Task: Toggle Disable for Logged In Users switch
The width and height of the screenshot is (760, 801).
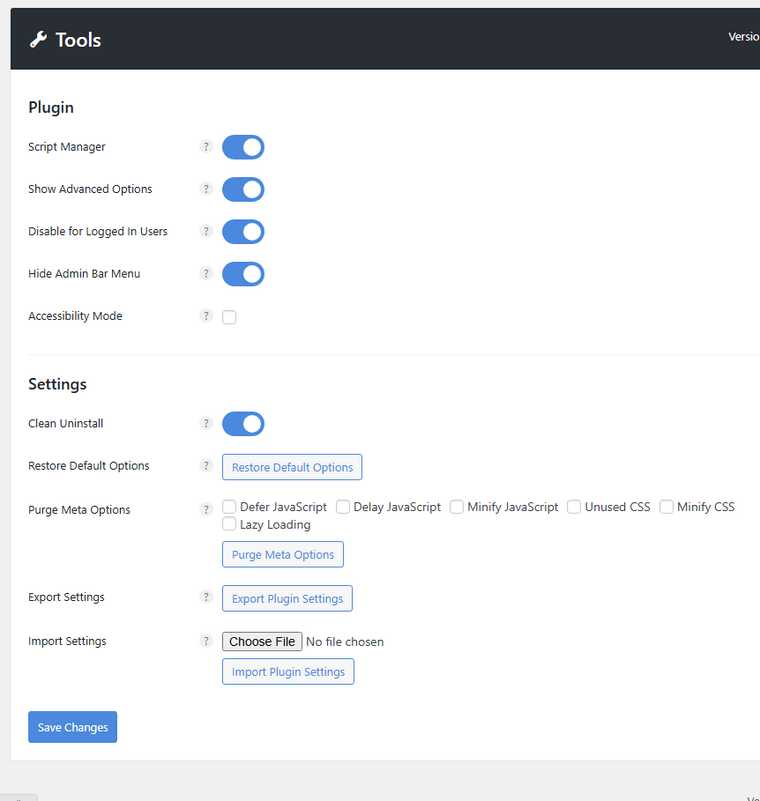Action: (x=243, y=232)
